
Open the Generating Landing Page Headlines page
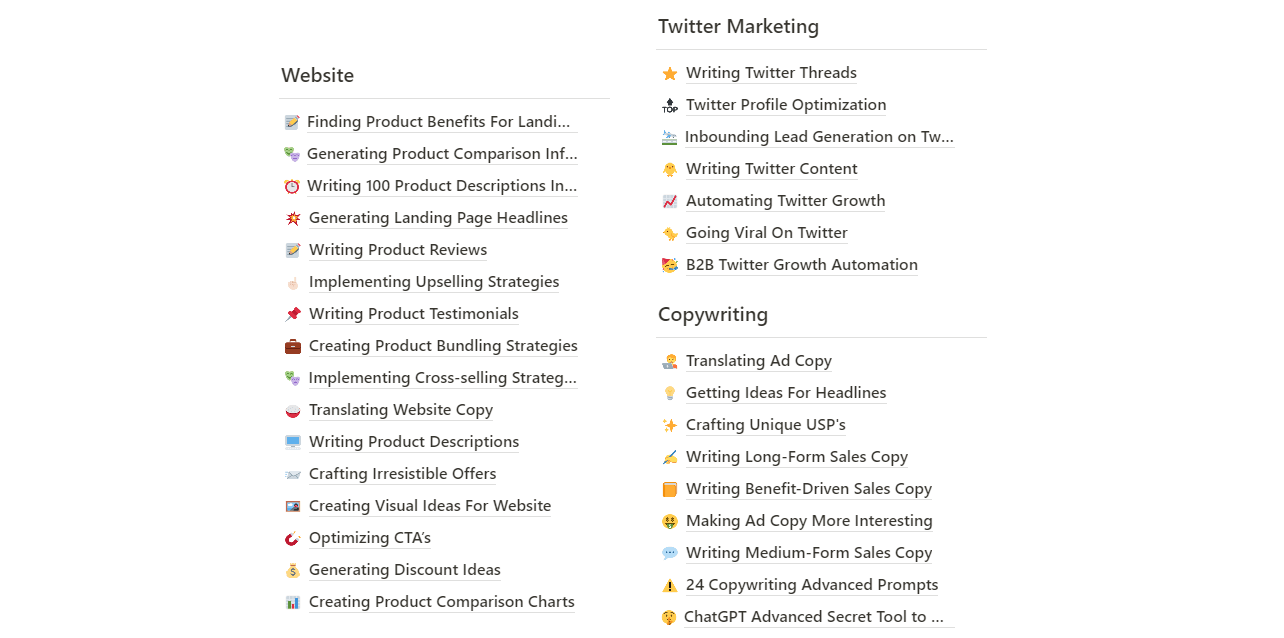point(438,218)
